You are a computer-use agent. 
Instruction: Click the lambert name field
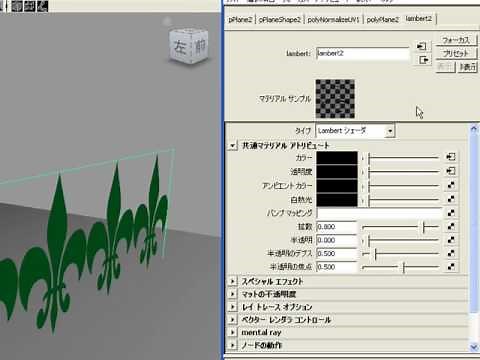point(363,53)
